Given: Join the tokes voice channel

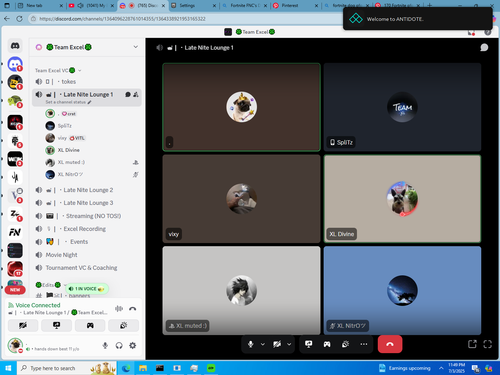Looking at the screenshot, I should [87, 82].
